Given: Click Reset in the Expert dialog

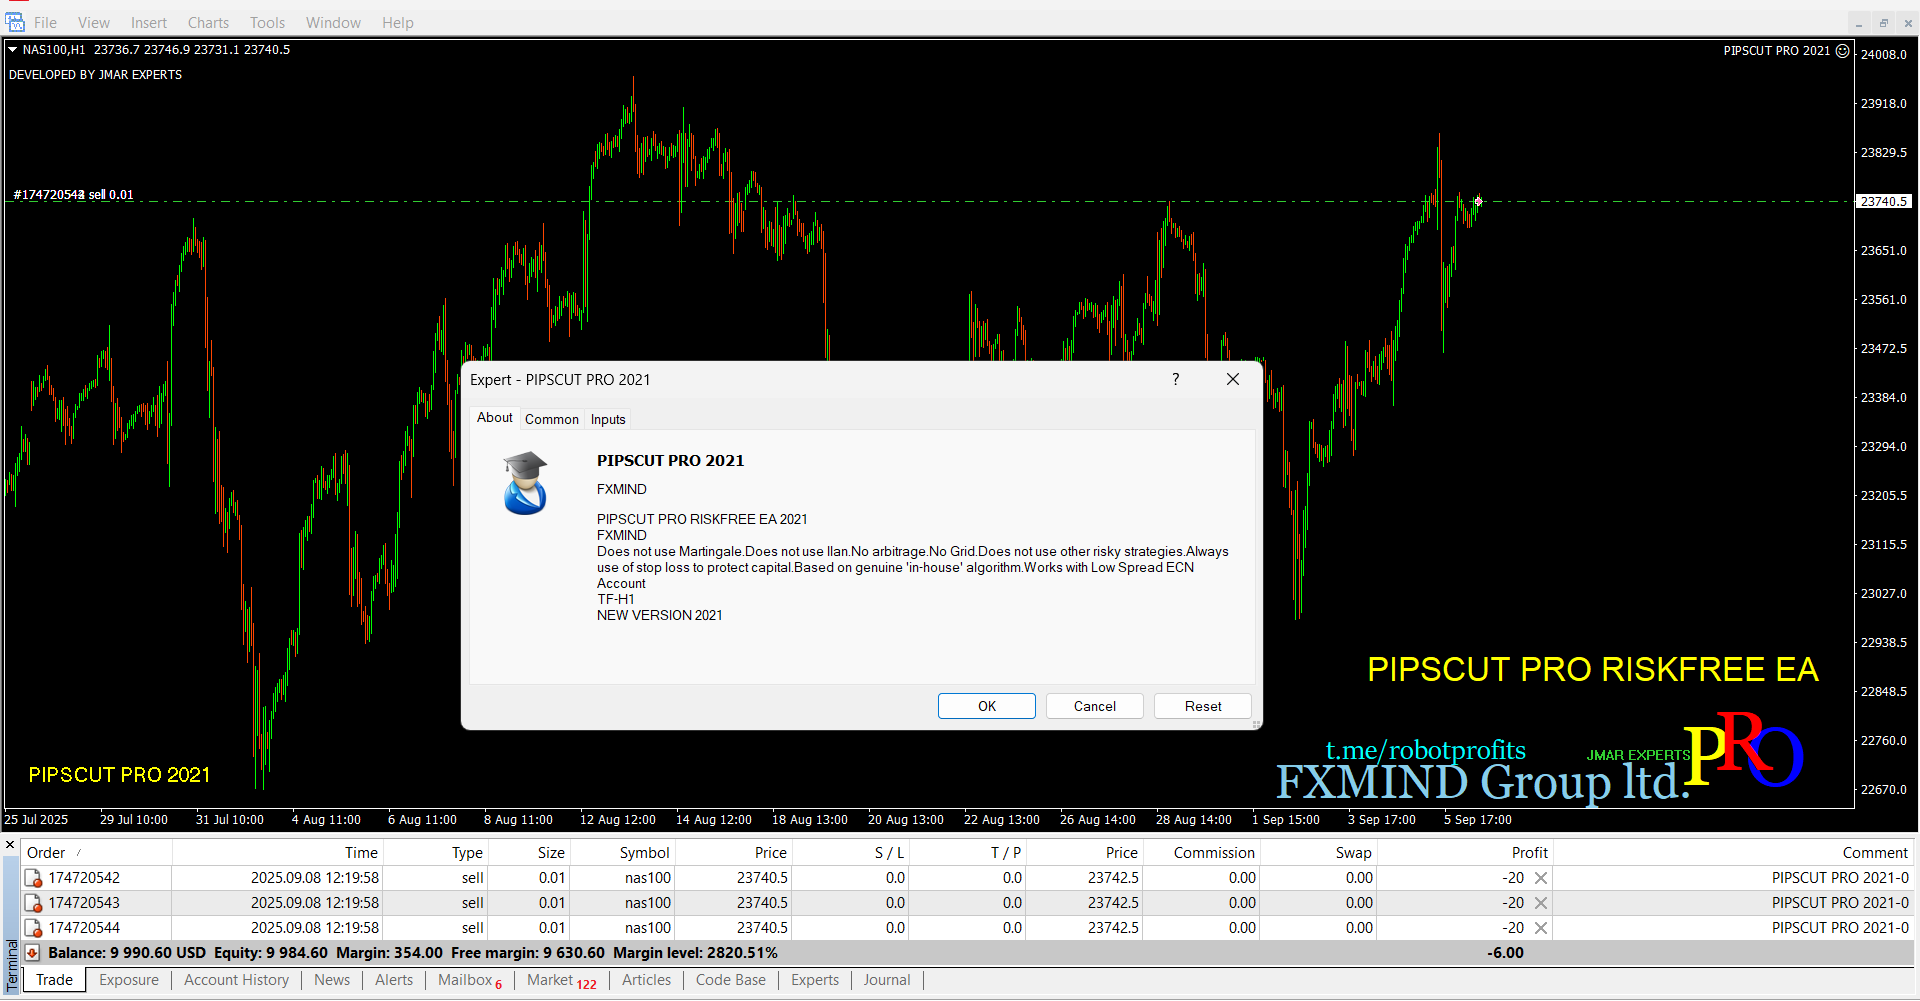Looking at the screenshot, I should (x=1203, y=706).
